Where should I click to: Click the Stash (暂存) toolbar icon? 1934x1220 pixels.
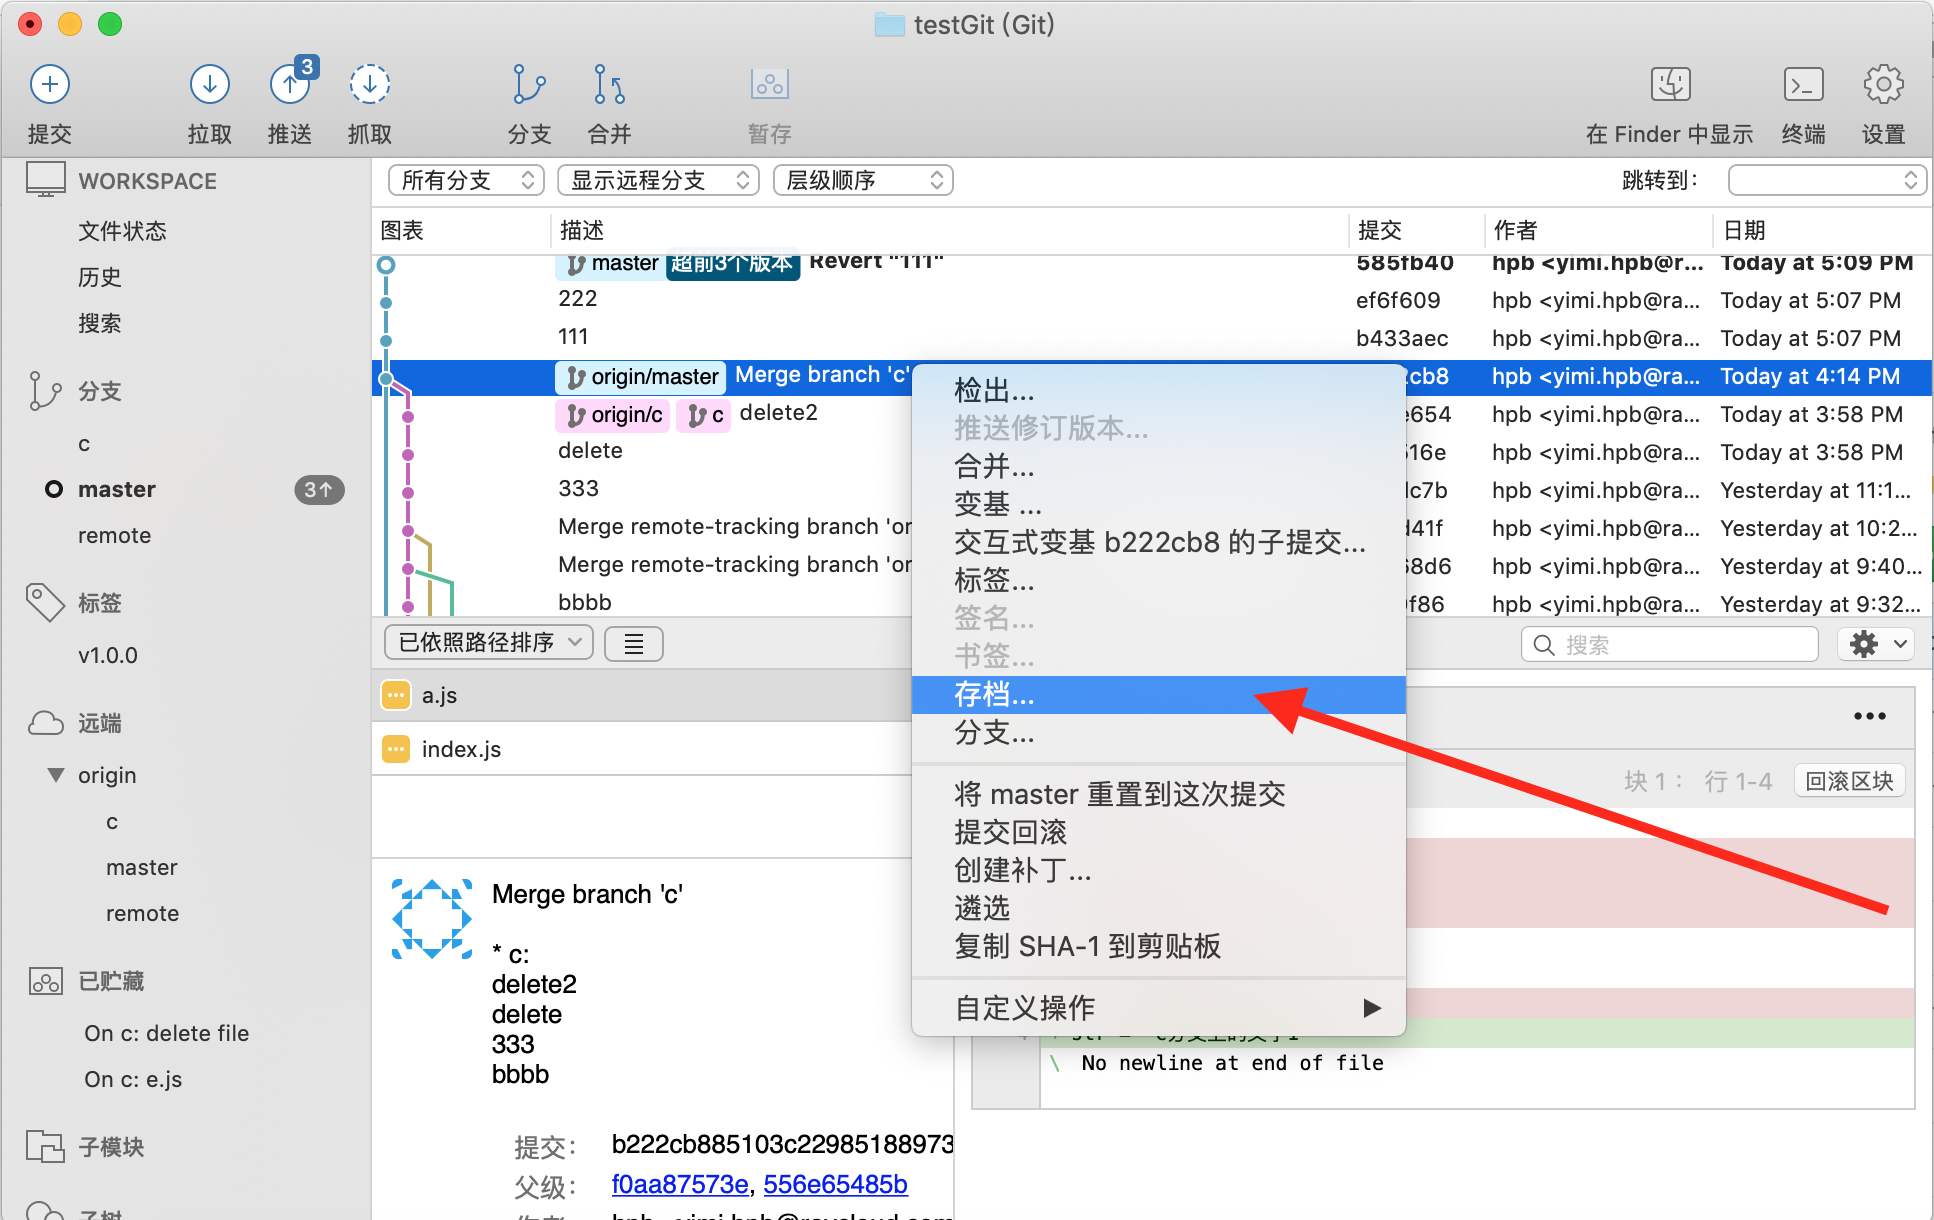[770, 85]
